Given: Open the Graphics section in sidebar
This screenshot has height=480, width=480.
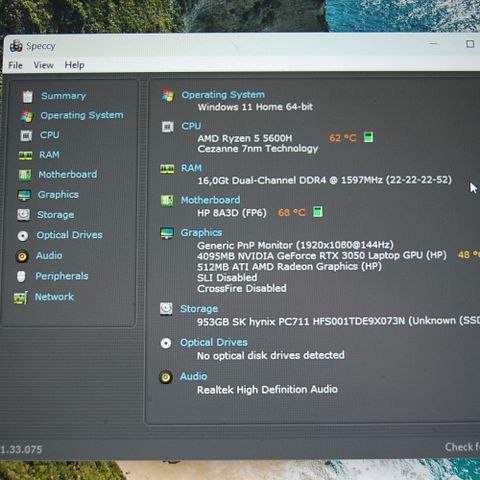Looking at the screenshot, I should click(58, 195).
